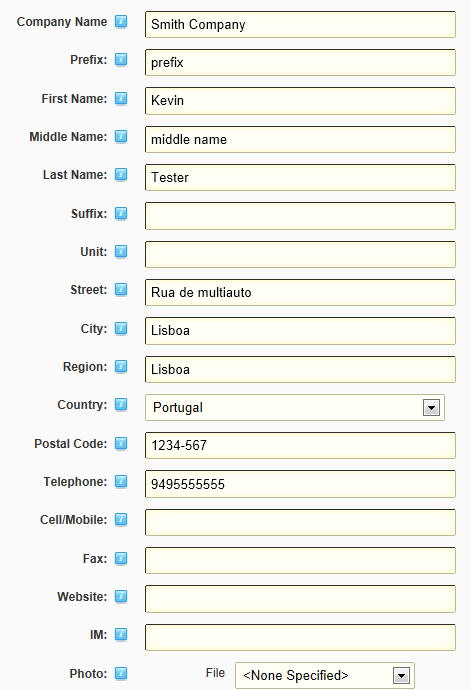Open the Middle Name help icon
The width and height of the screenshot is (471, 690).
tap(121, 136)
